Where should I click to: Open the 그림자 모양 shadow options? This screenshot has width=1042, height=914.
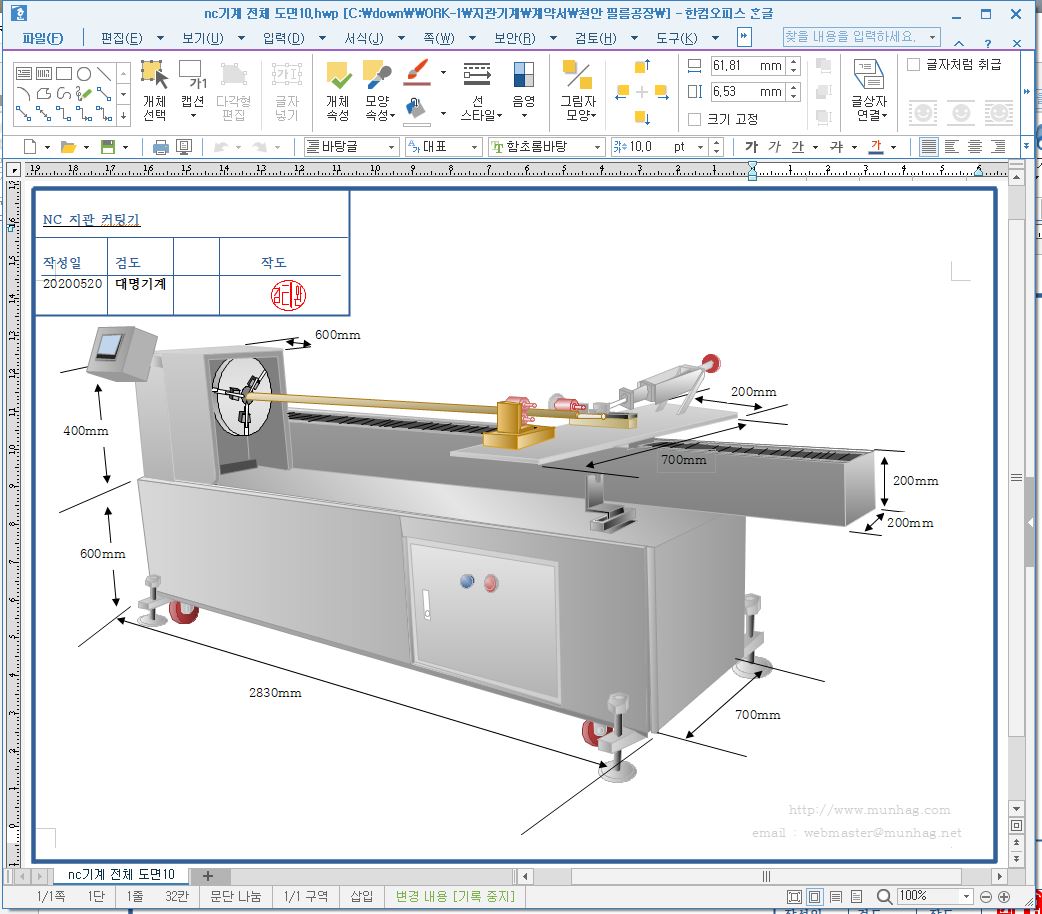pos(577,90)
